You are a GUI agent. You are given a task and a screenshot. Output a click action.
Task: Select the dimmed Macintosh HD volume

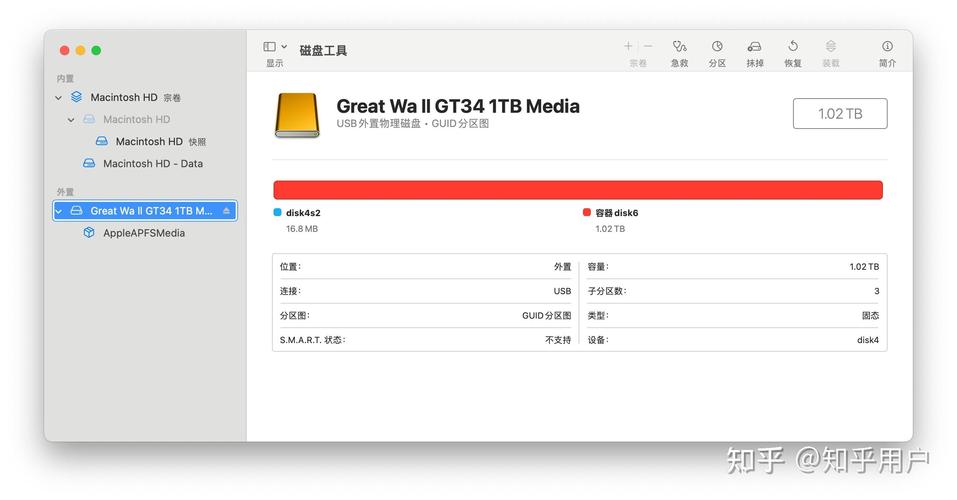[144, 120]
